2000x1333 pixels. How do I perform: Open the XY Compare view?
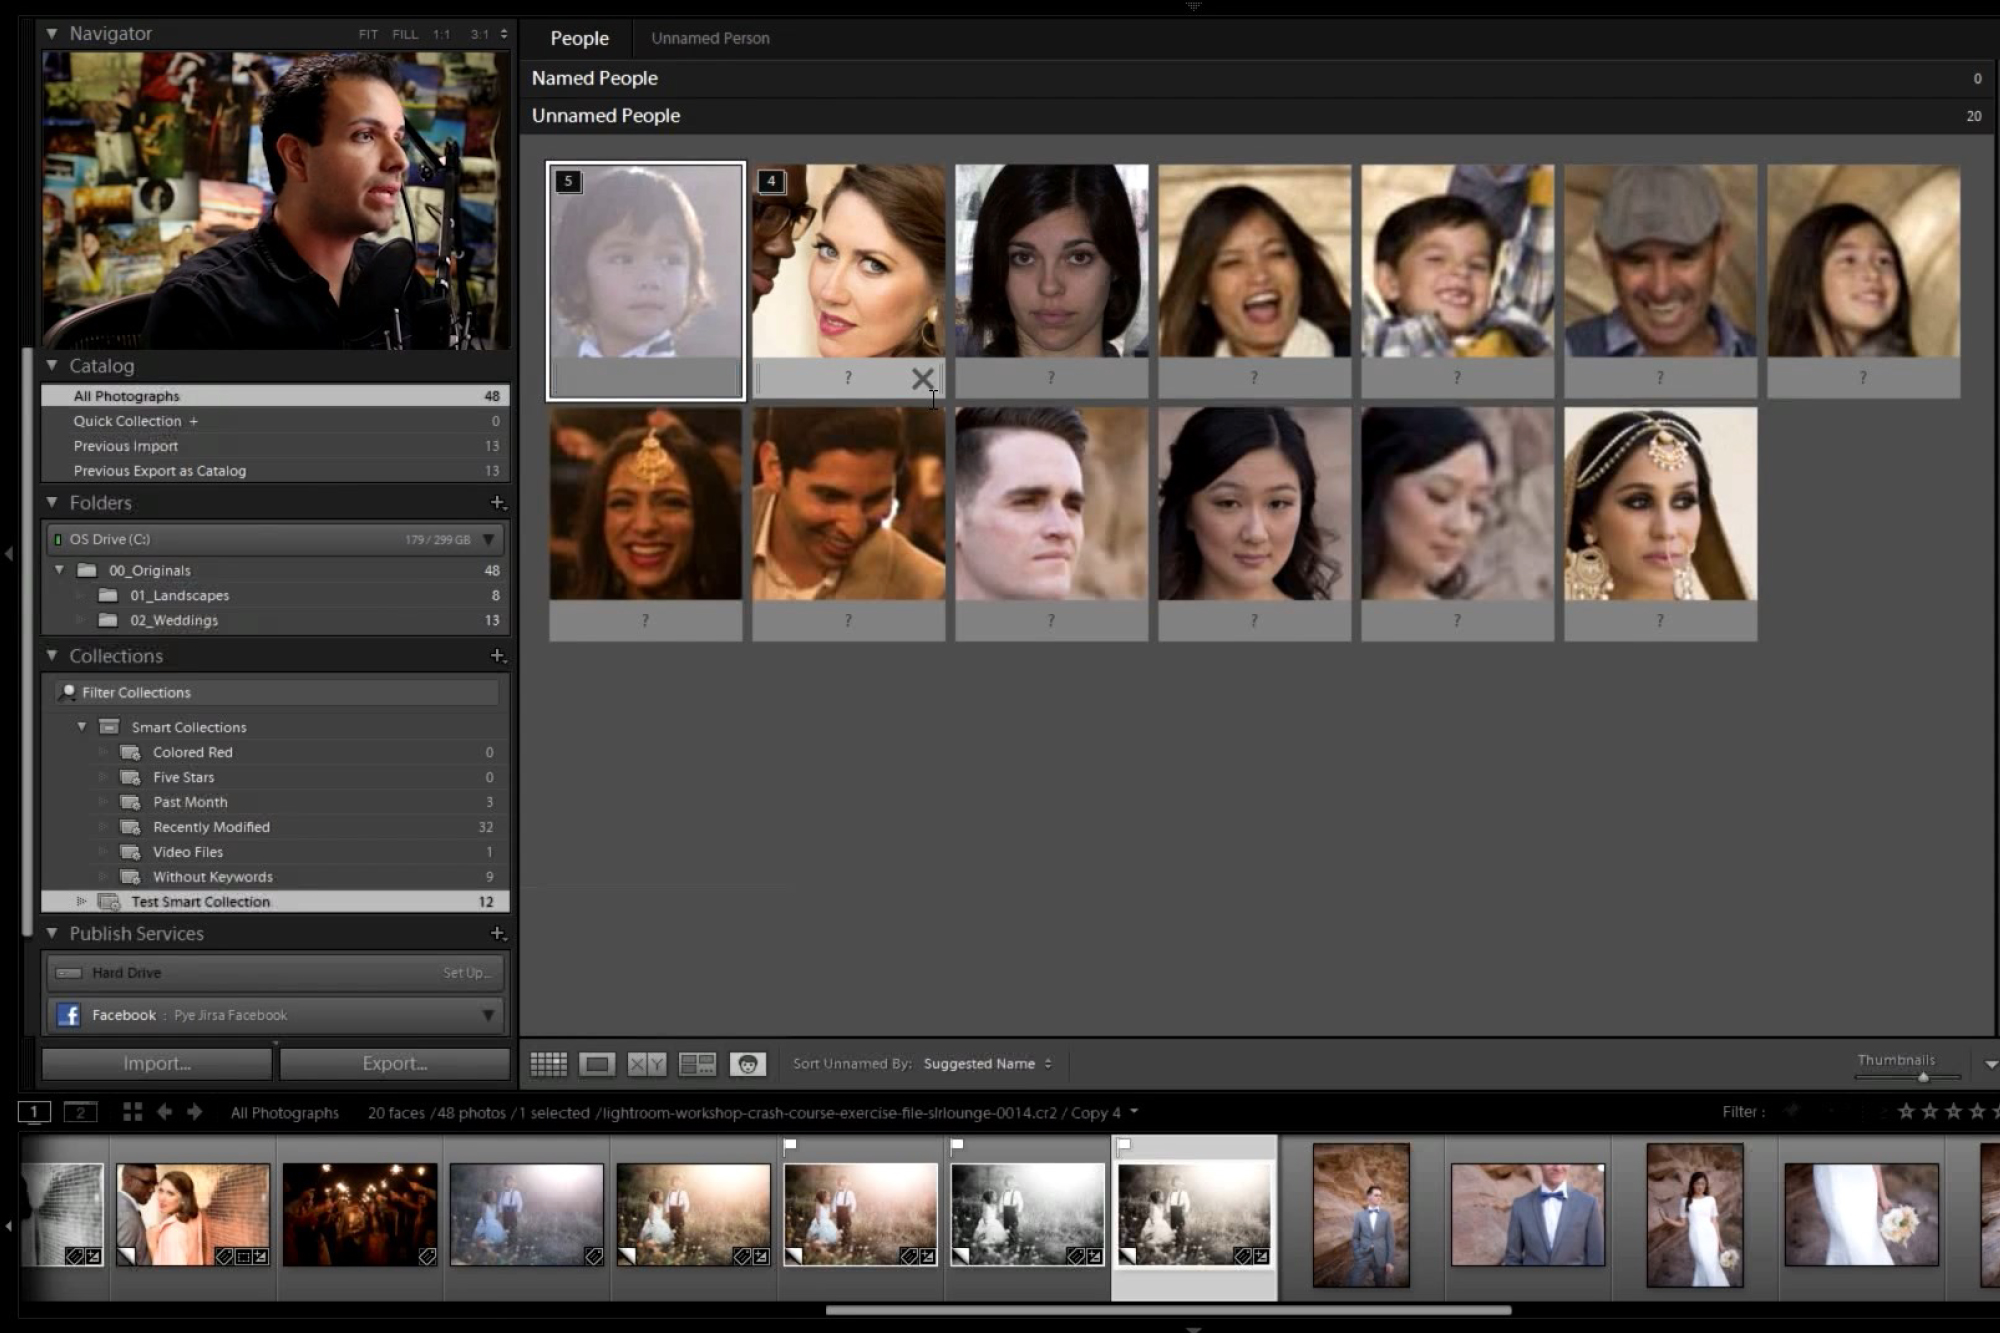(x=646, y=1064)
